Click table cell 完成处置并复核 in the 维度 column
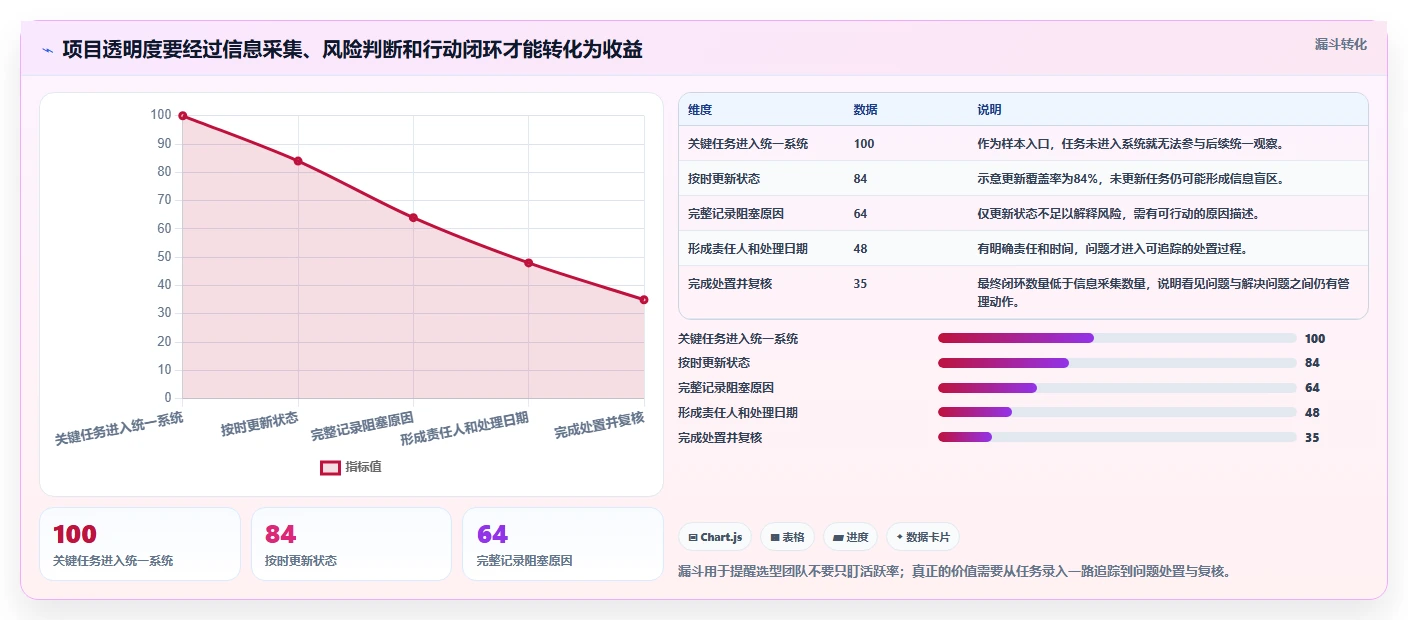The image size is (1408, 620). pos(730,284)
